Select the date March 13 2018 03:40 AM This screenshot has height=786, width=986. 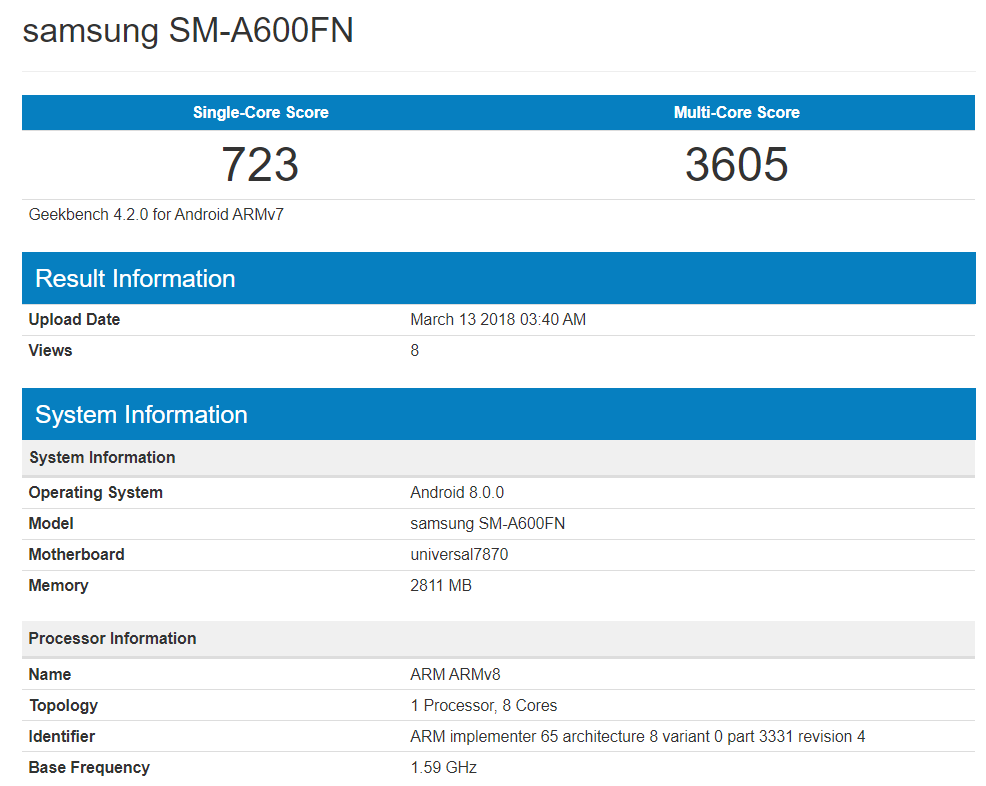click(x=498, y=319)
